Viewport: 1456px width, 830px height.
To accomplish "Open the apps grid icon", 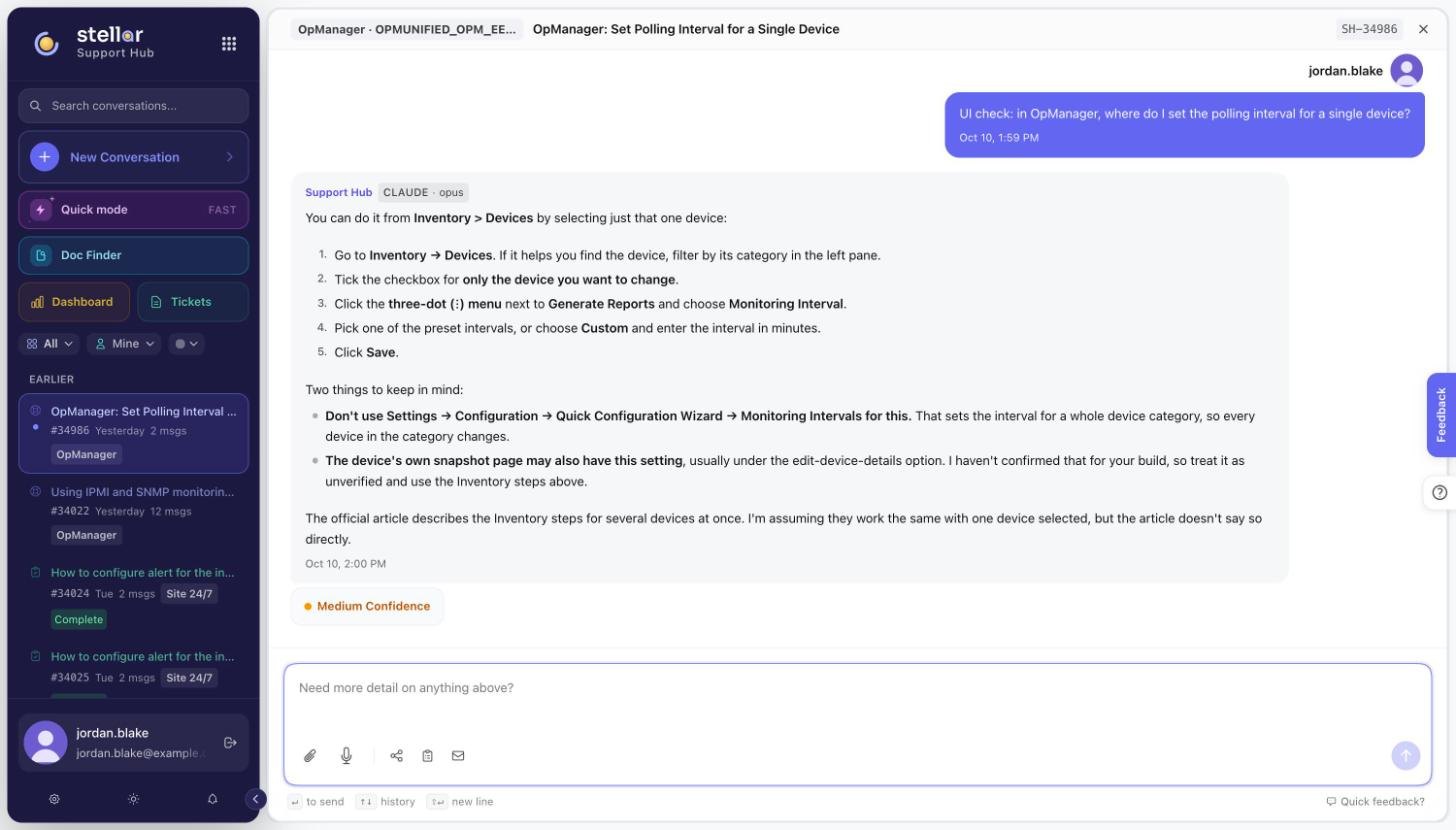I will coord(229,43).
